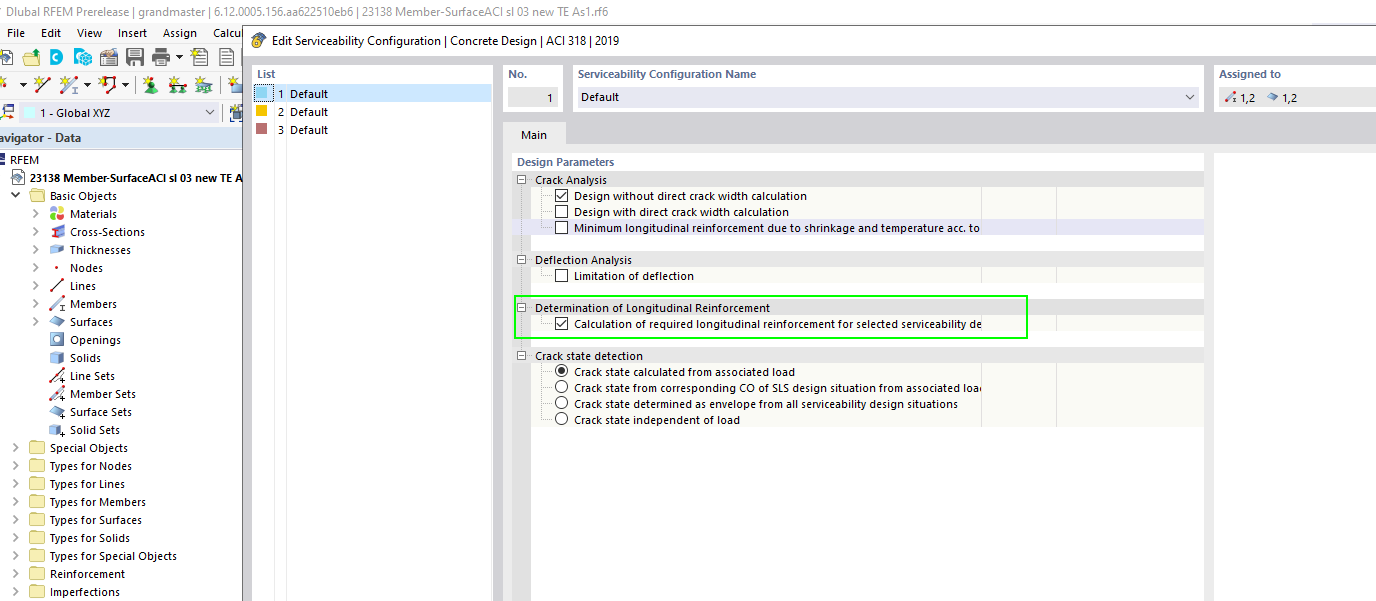Click the yellow swatch of configuration 2

click(262, 111)
